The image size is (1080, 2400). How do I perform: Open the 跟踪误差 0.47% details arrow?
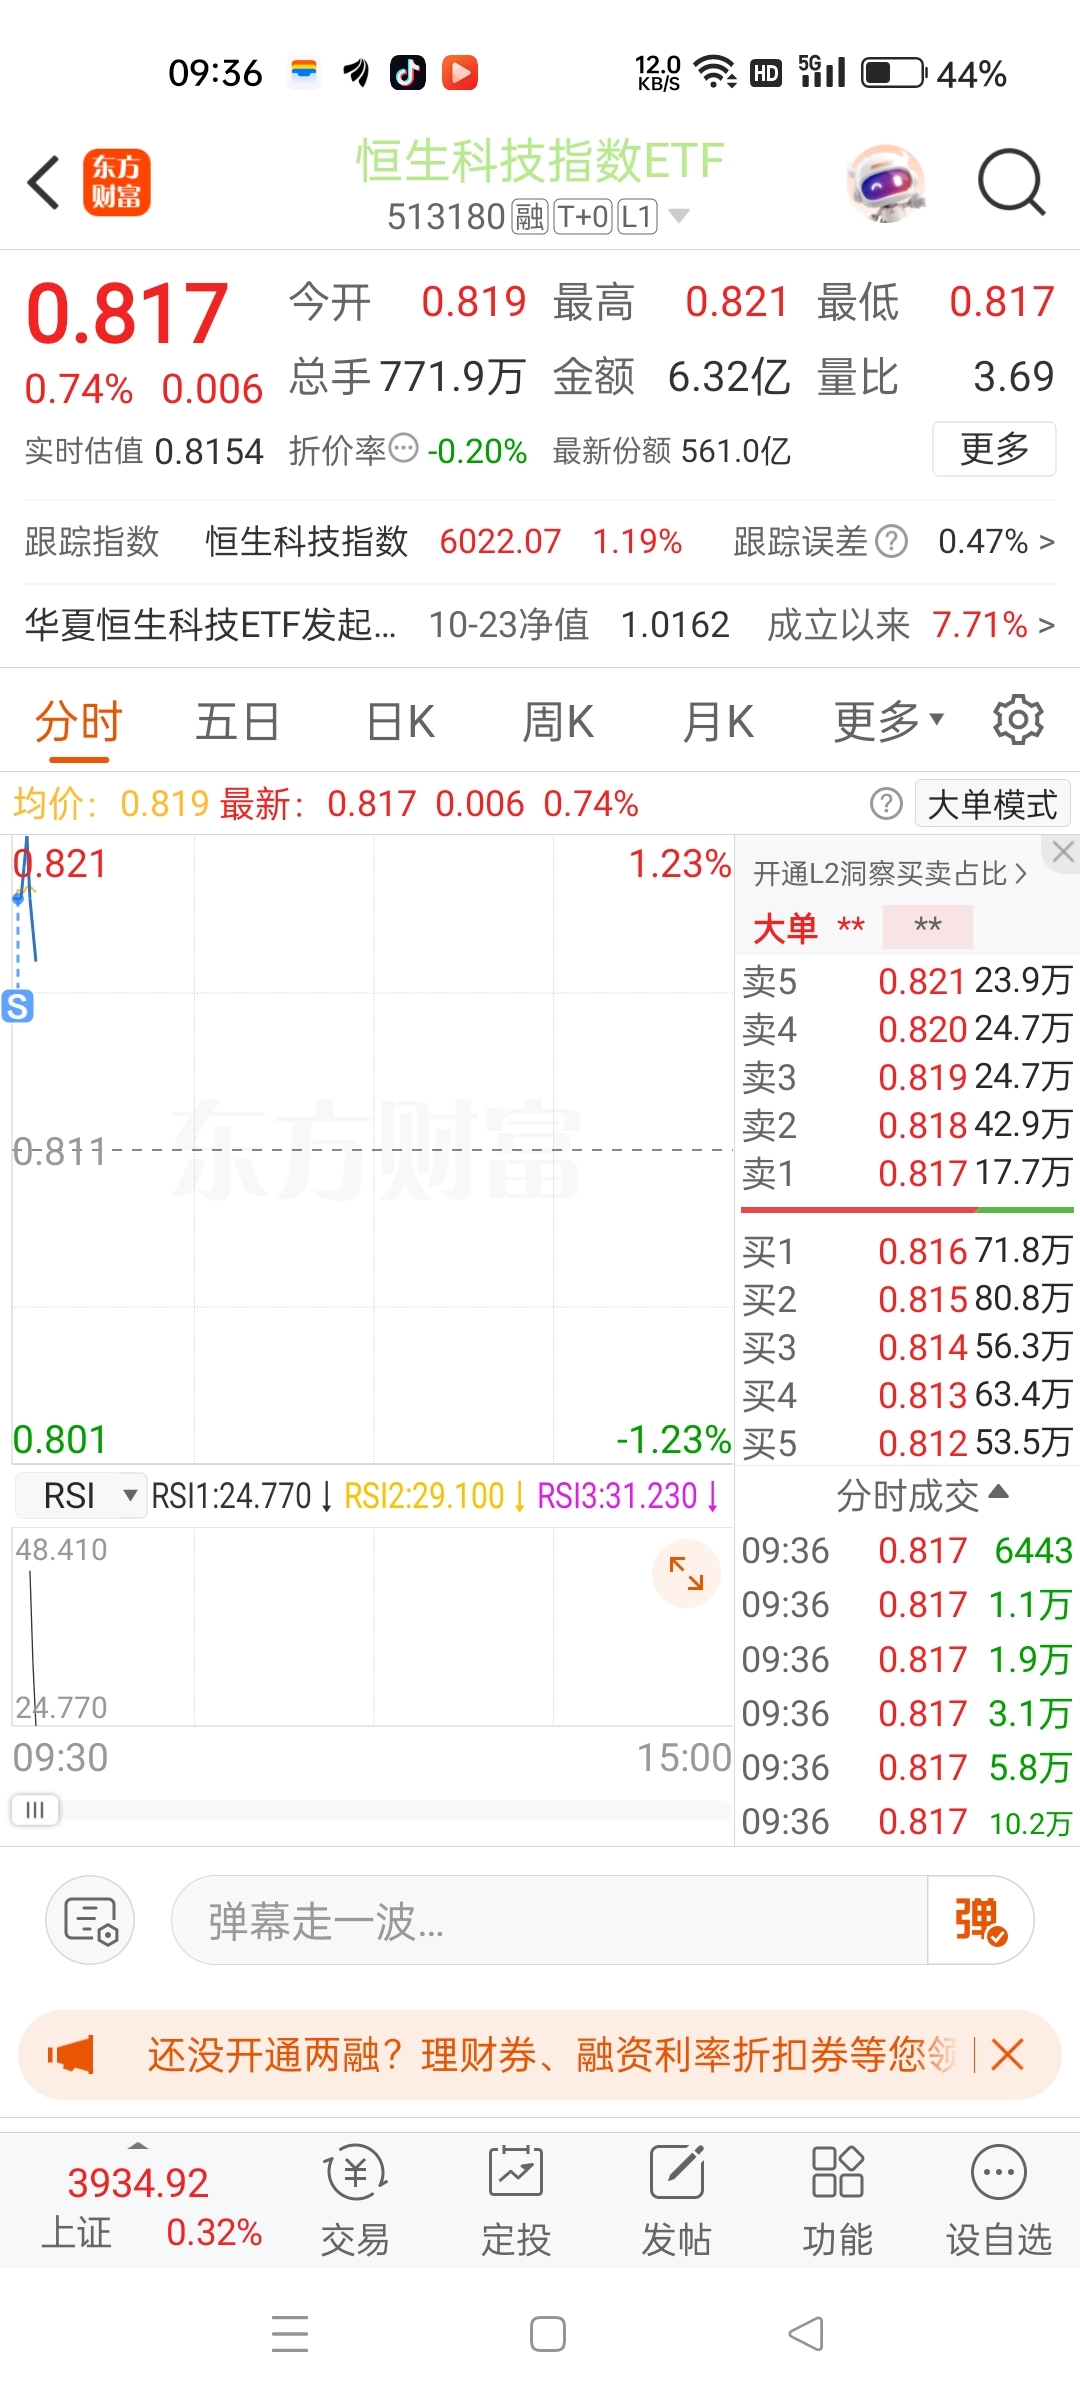[1047, 543]
